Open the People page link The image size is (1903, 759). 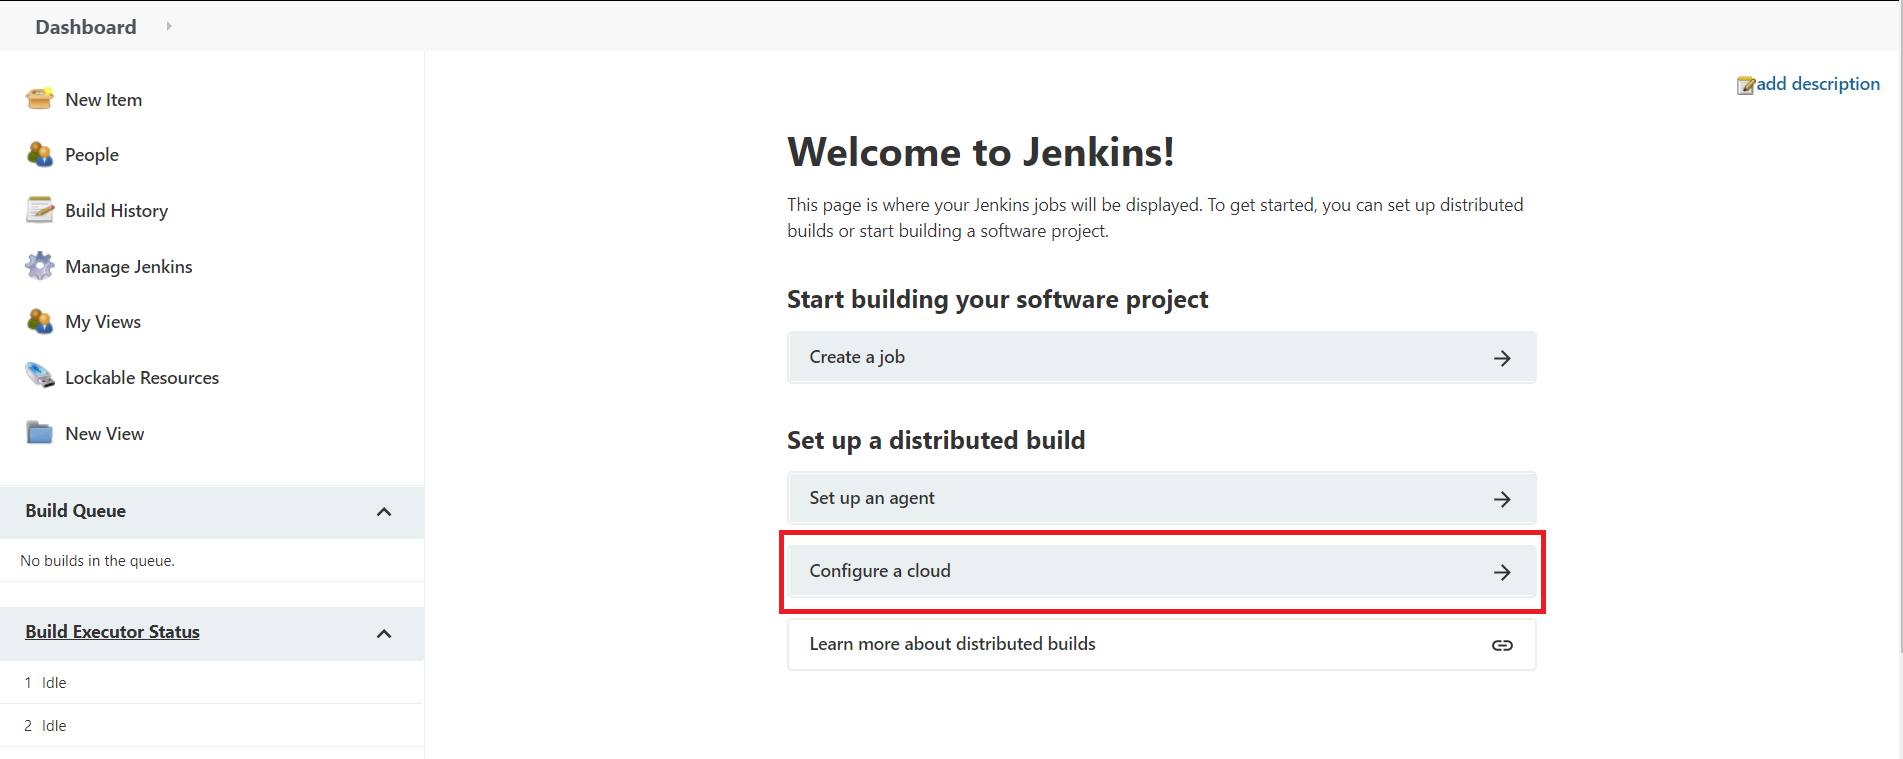(x=92, y=154)
